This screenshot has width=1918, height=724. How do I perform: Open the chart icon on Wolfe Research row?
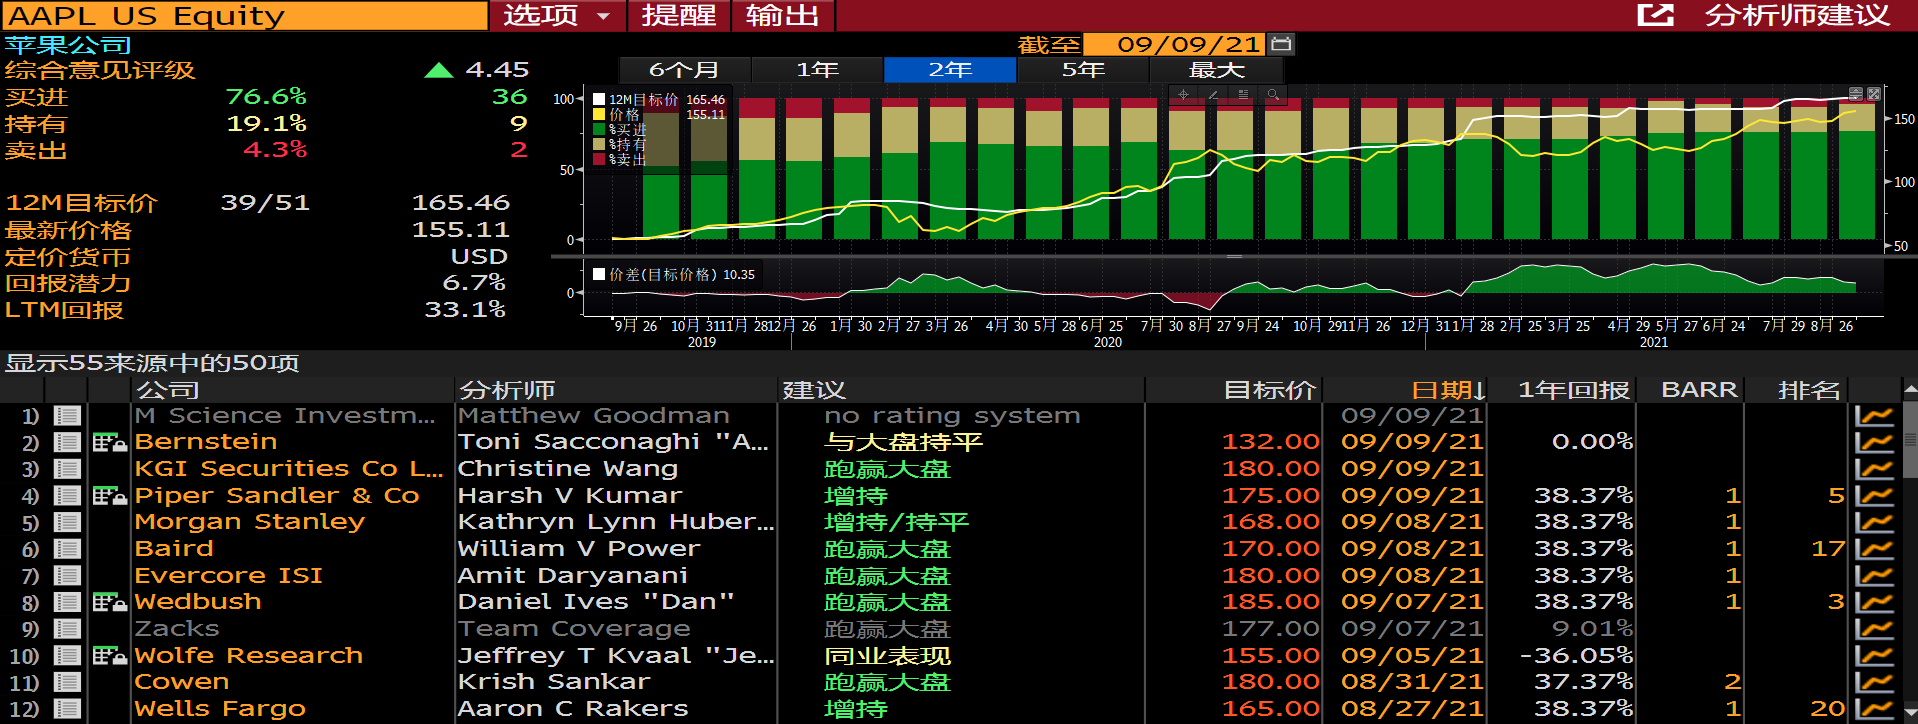(1874, 656)
